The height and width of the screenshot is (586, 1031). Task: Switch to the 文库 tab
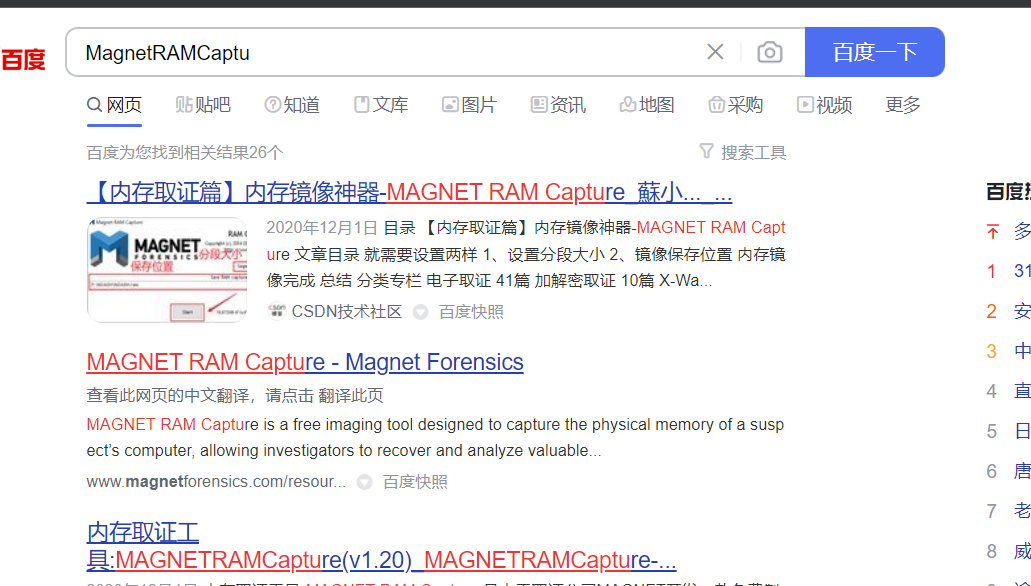tap(381, 105)
